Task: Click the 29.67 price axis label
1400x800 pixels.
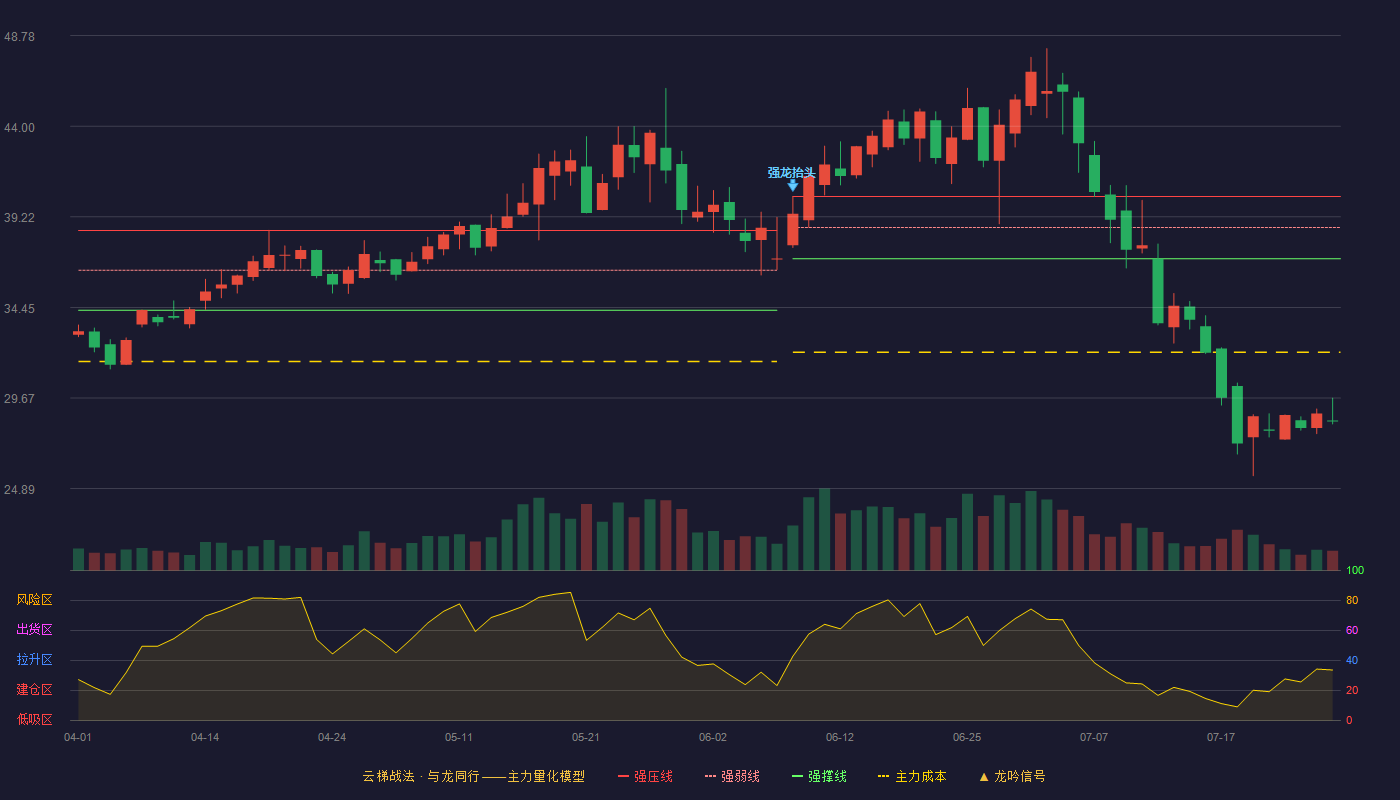Action: pyautogui.click(x=19, y=398)
